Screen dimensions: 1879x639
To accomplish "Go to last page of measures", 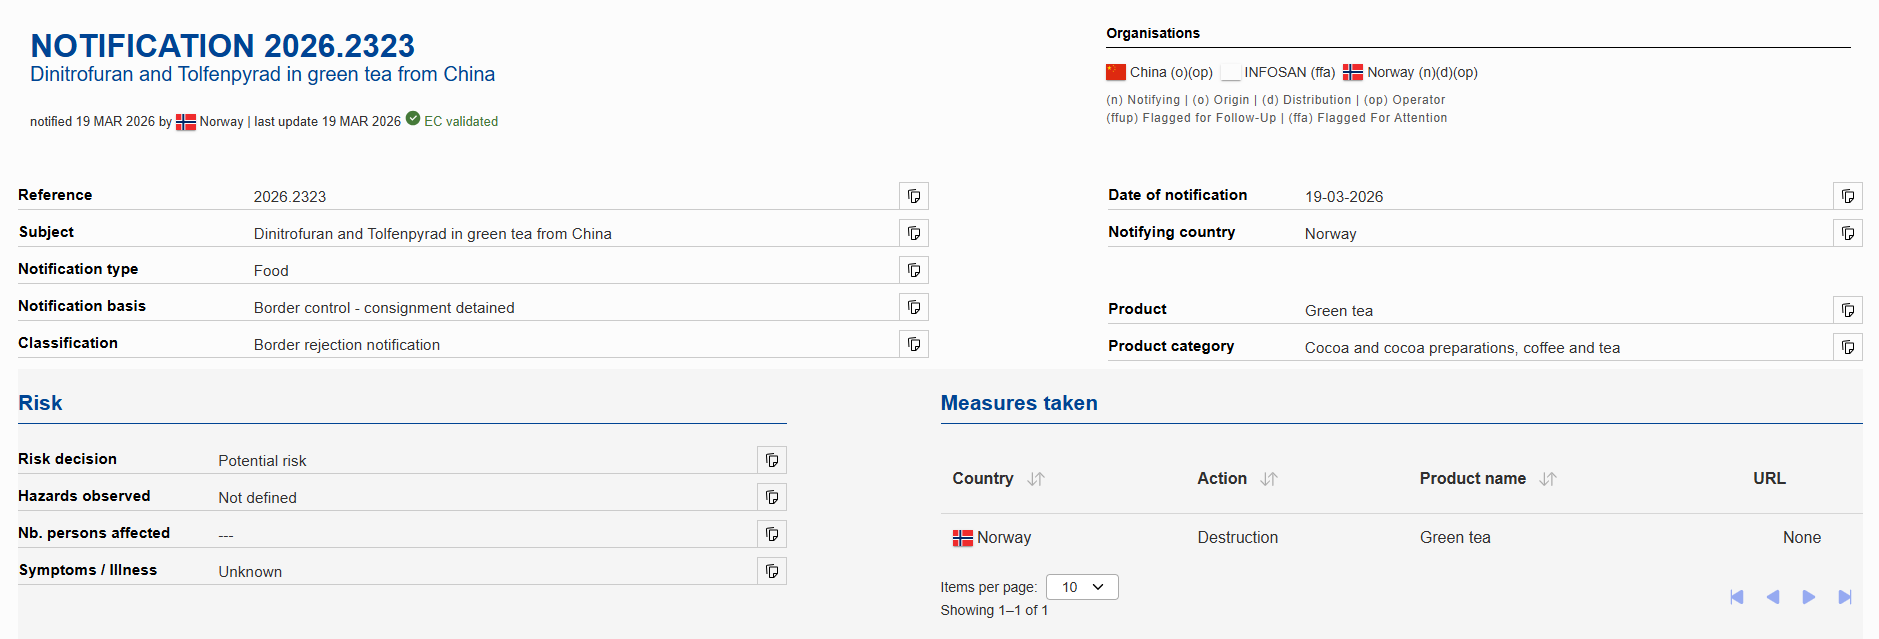I will coord(1845,597).
